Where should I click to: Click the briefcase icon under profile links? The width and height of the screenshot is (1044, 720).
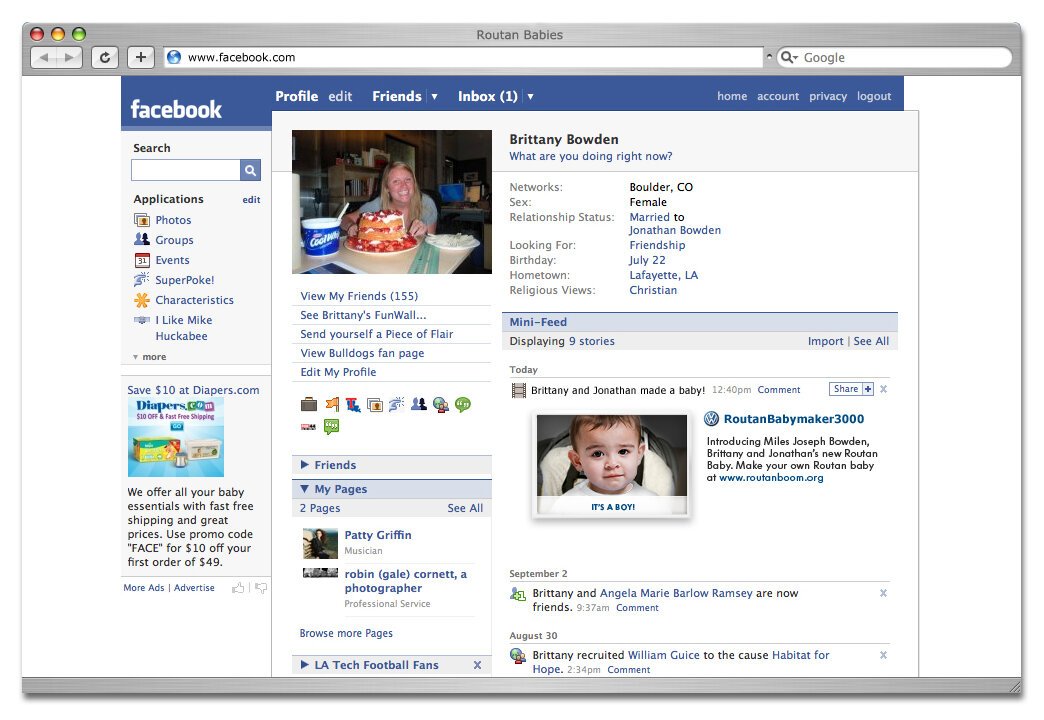(308, 404)
